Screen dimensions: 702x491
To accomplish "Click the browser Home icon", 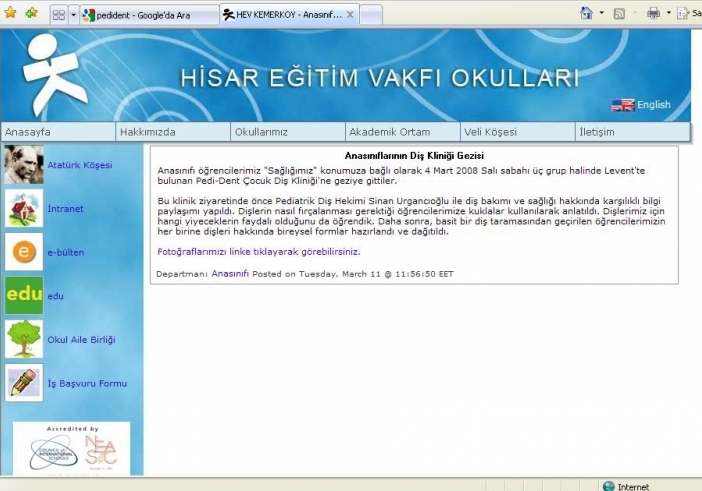I will 586,14.
